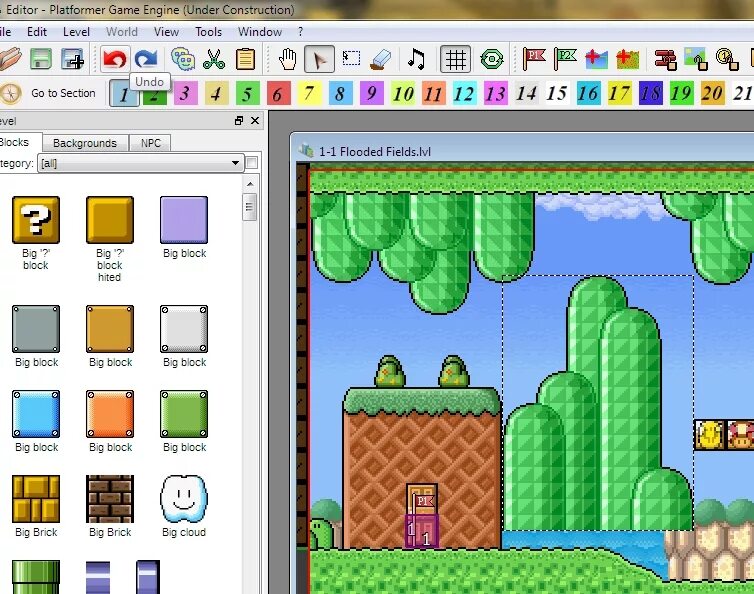Viewport: 754px width, 594px height.
Task: Switch to the Backgrounds tab
Action: point(85,143)
